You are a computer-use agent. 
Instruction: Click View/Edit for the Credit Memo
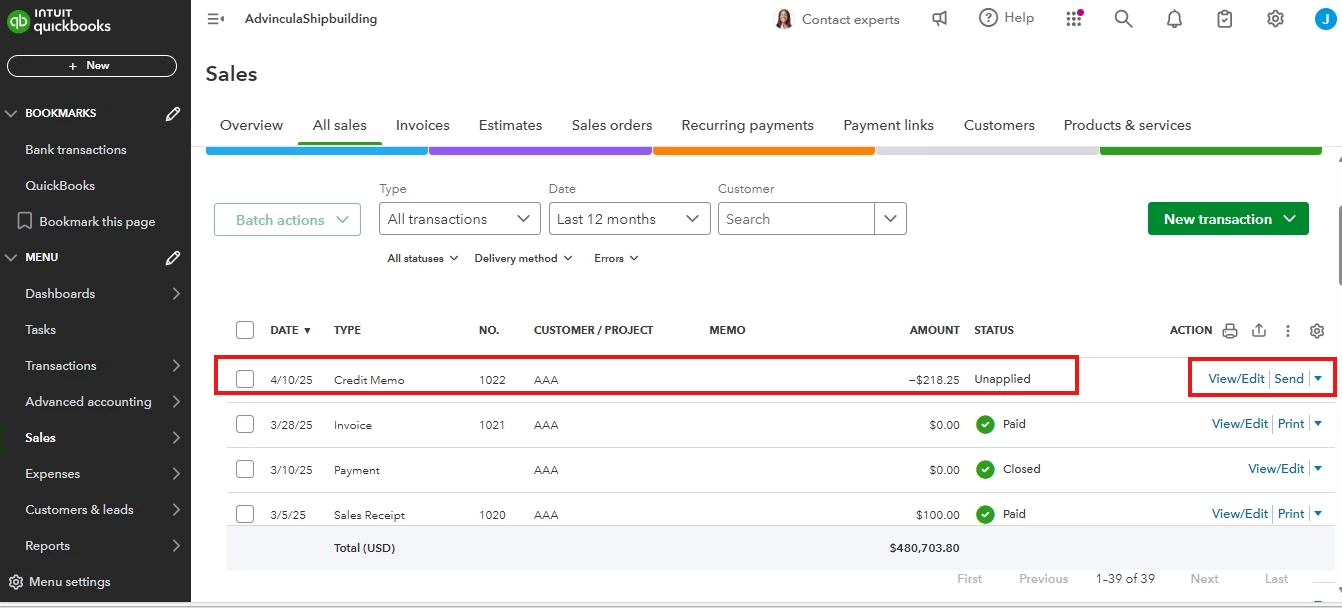tap(1237, 378)
